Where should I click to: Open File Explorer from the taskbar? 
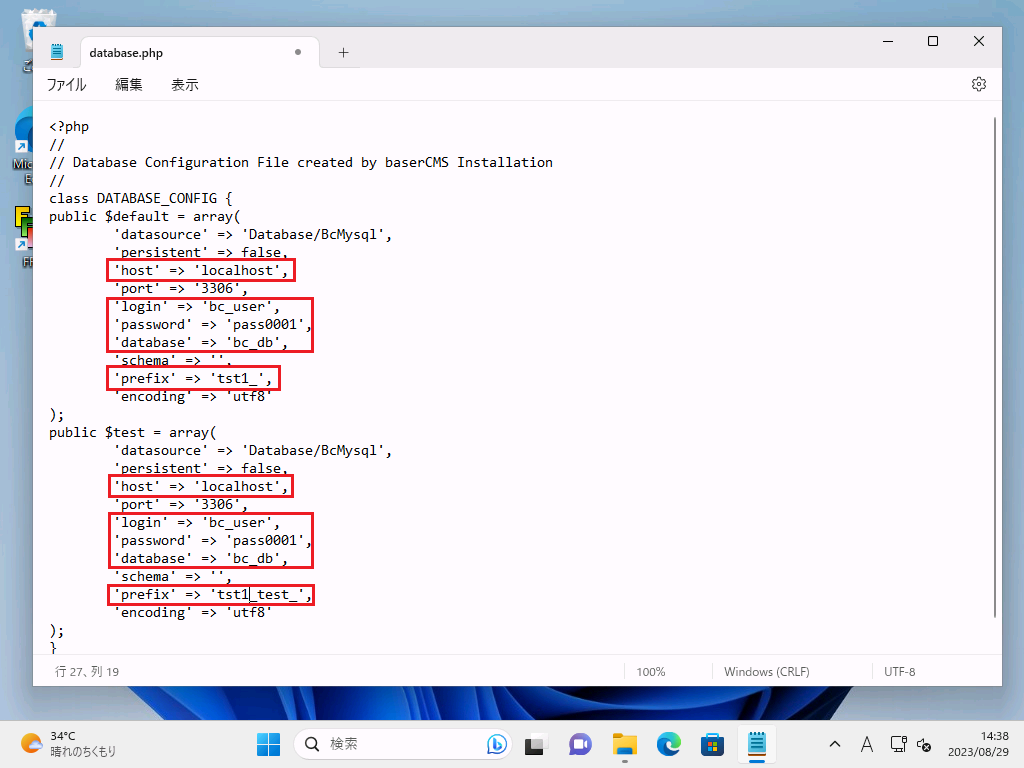coord(625,744)
